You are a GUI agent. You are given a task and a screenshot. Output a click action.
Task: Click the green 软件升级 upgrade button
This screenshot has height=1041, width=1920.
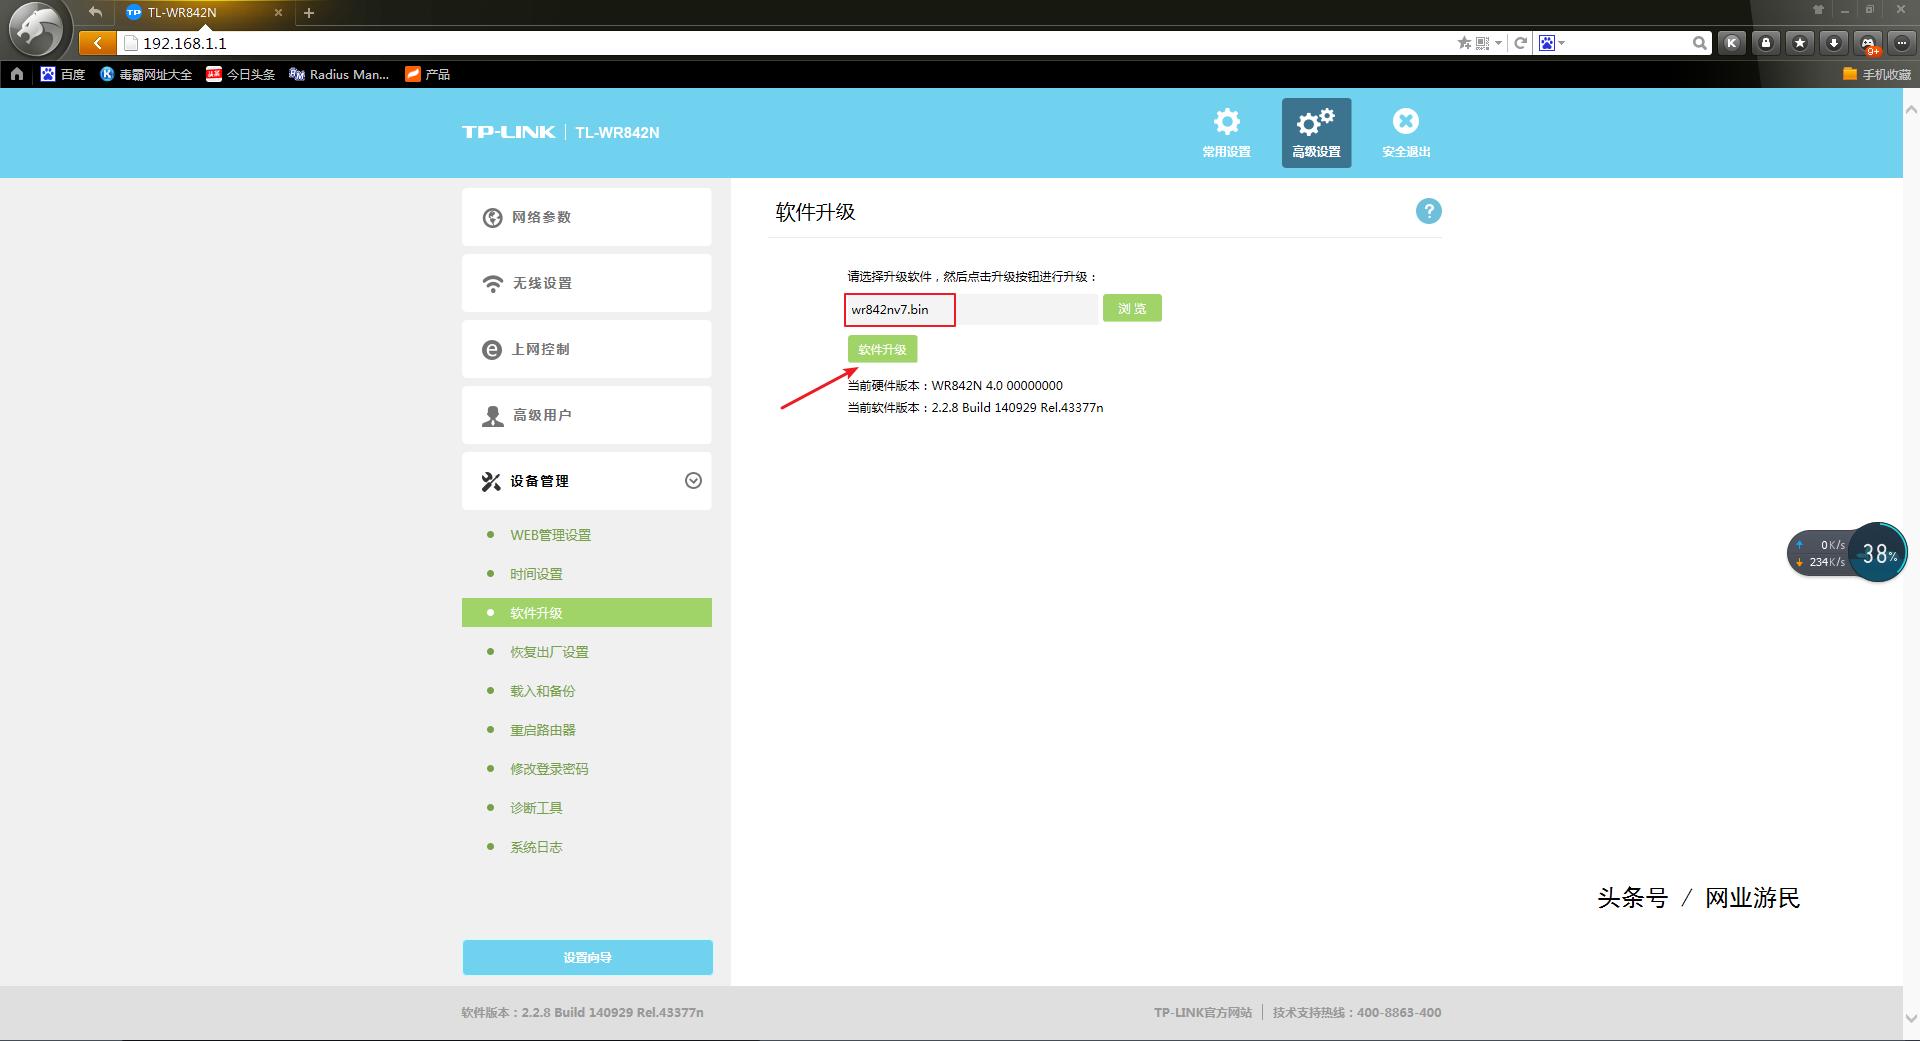click(882, 349)
